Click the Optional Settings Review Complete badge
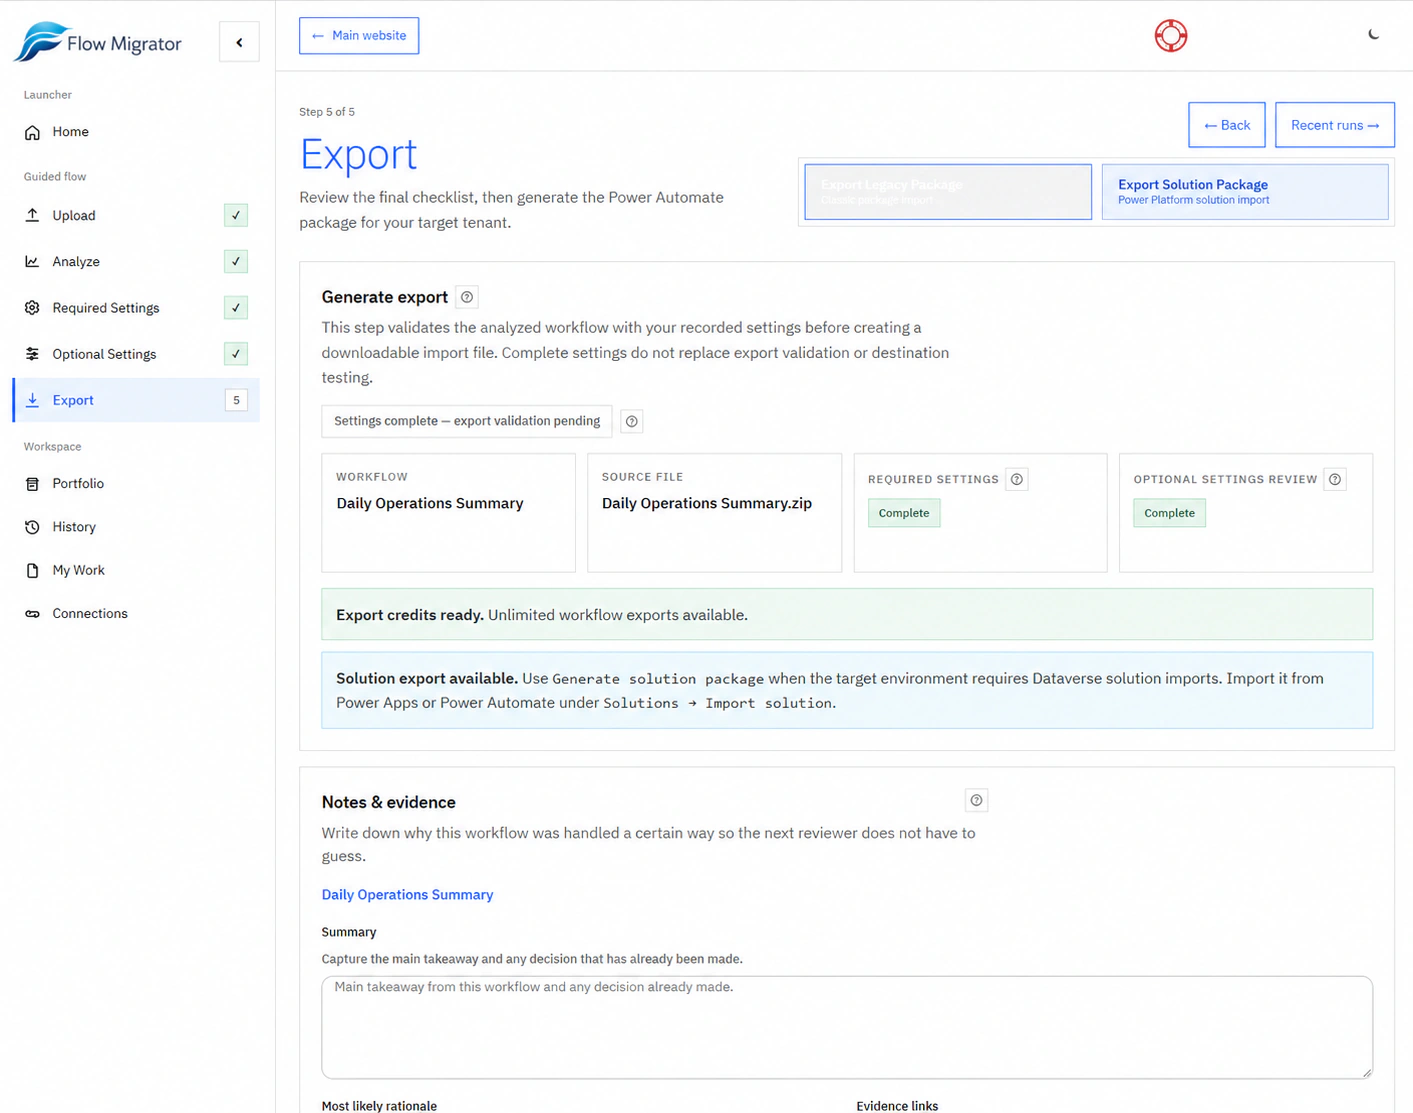The image size is (1413, 1113). point(1169,514)
